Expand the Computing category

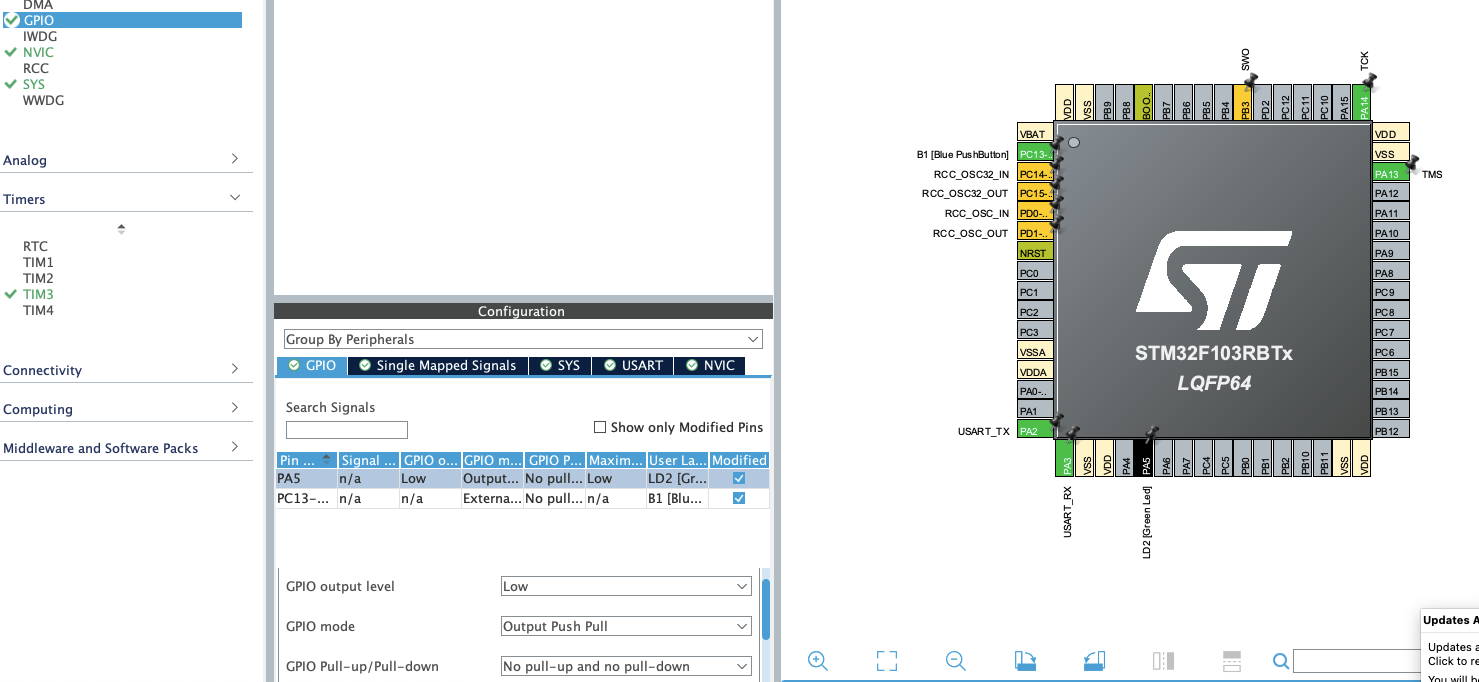coord(235,408)
